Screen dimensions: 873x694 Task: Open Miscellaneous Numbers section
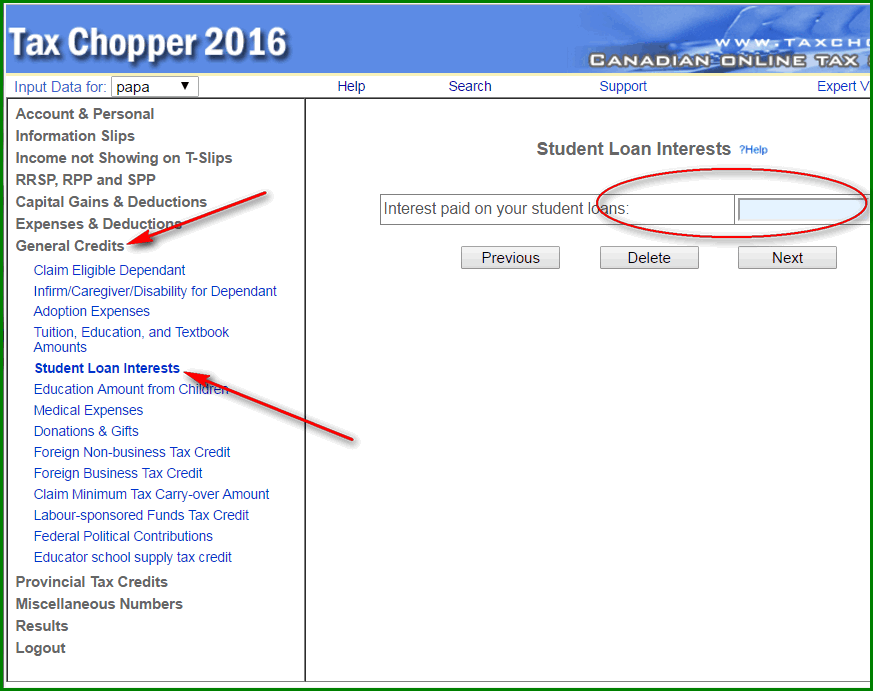99,604
